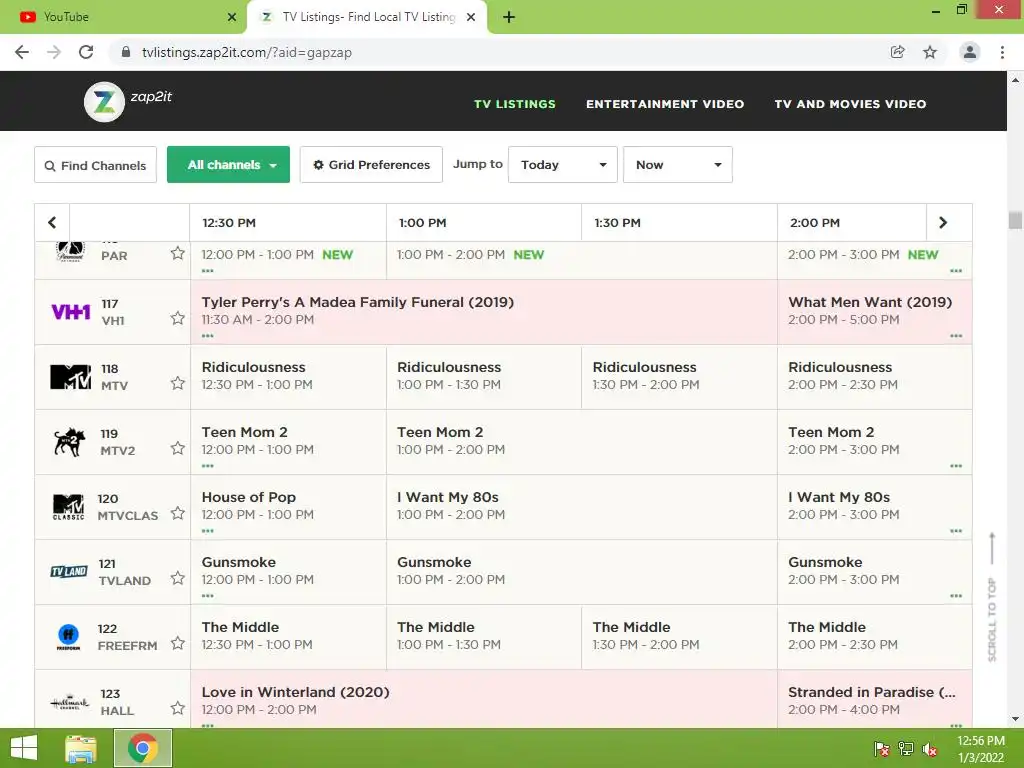The width and height of the screenshot is (1024, 768).
Task: Click the page vertical scrollbar thumb
Action: click(x=1015, y=220)
